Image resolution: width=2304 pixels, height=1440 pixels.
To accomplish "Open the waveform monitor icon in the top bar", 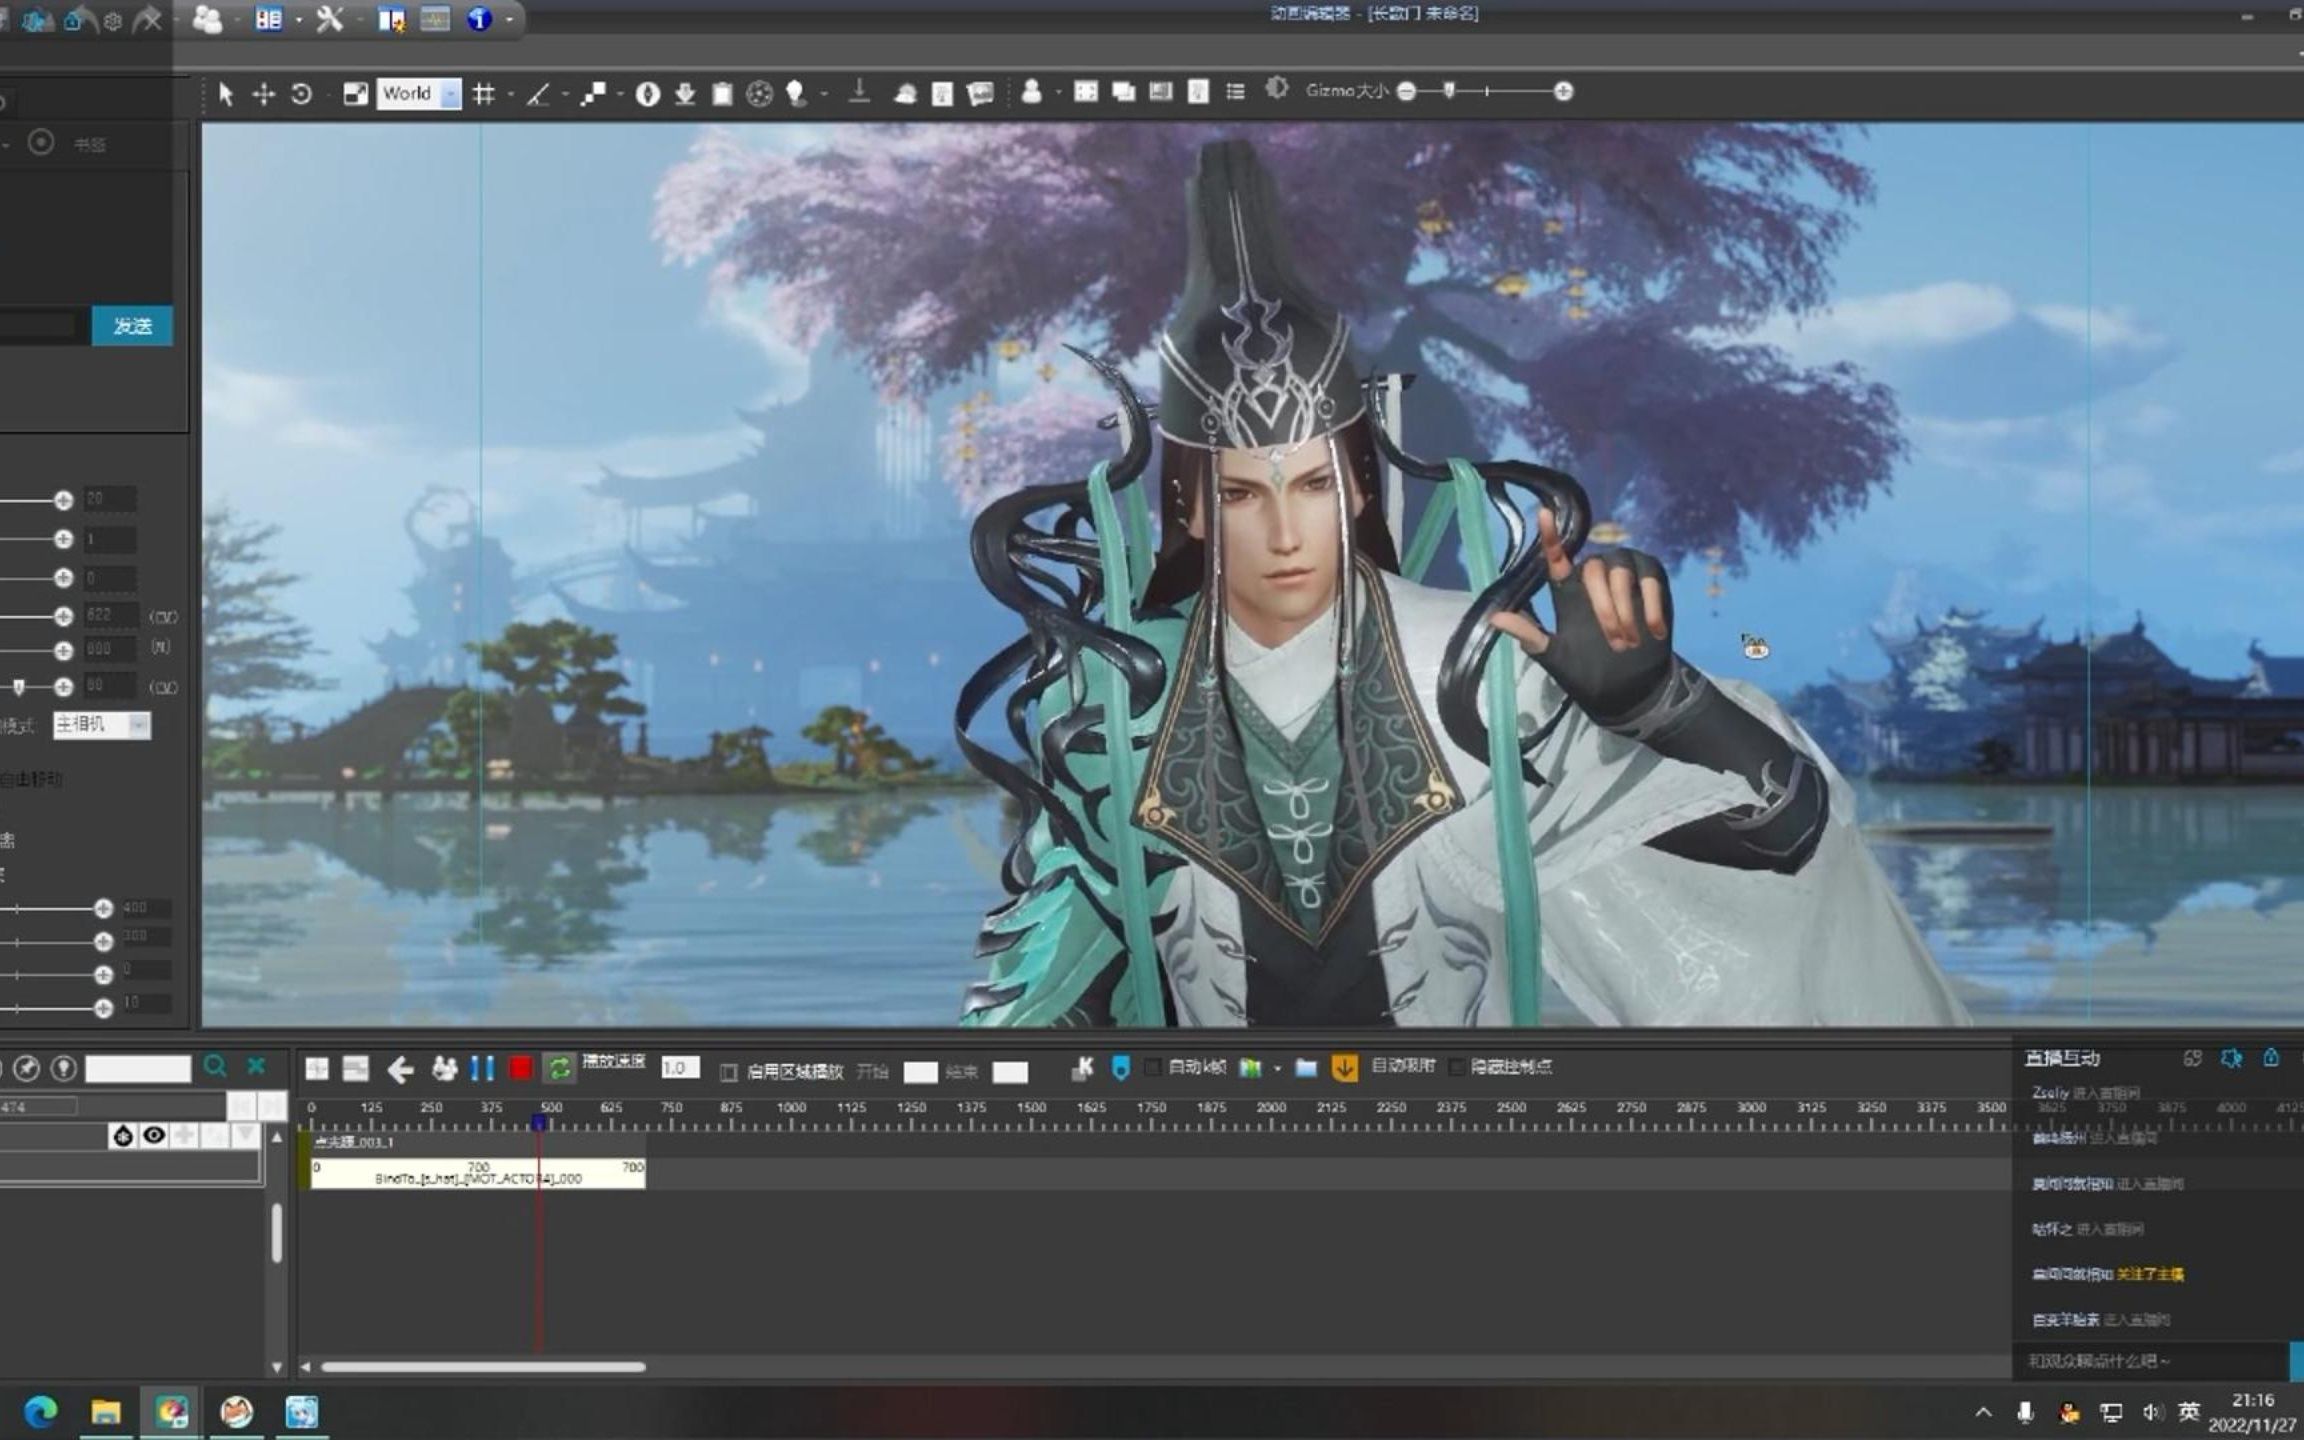I will (435, 18).
